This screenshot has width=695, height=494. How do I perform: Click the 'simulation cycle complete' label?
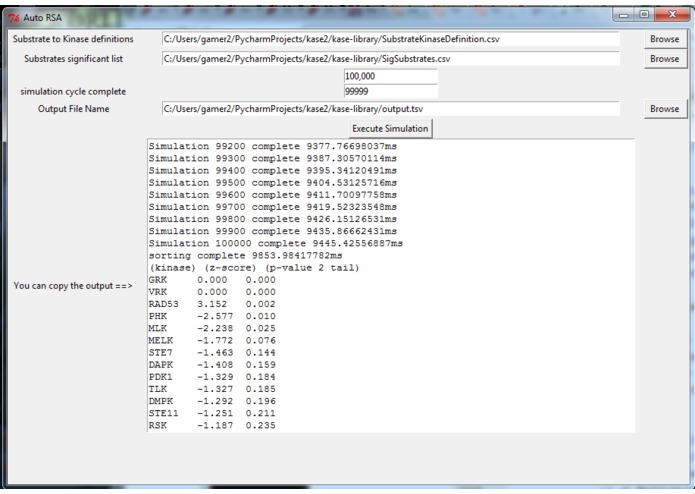(73, 92)
